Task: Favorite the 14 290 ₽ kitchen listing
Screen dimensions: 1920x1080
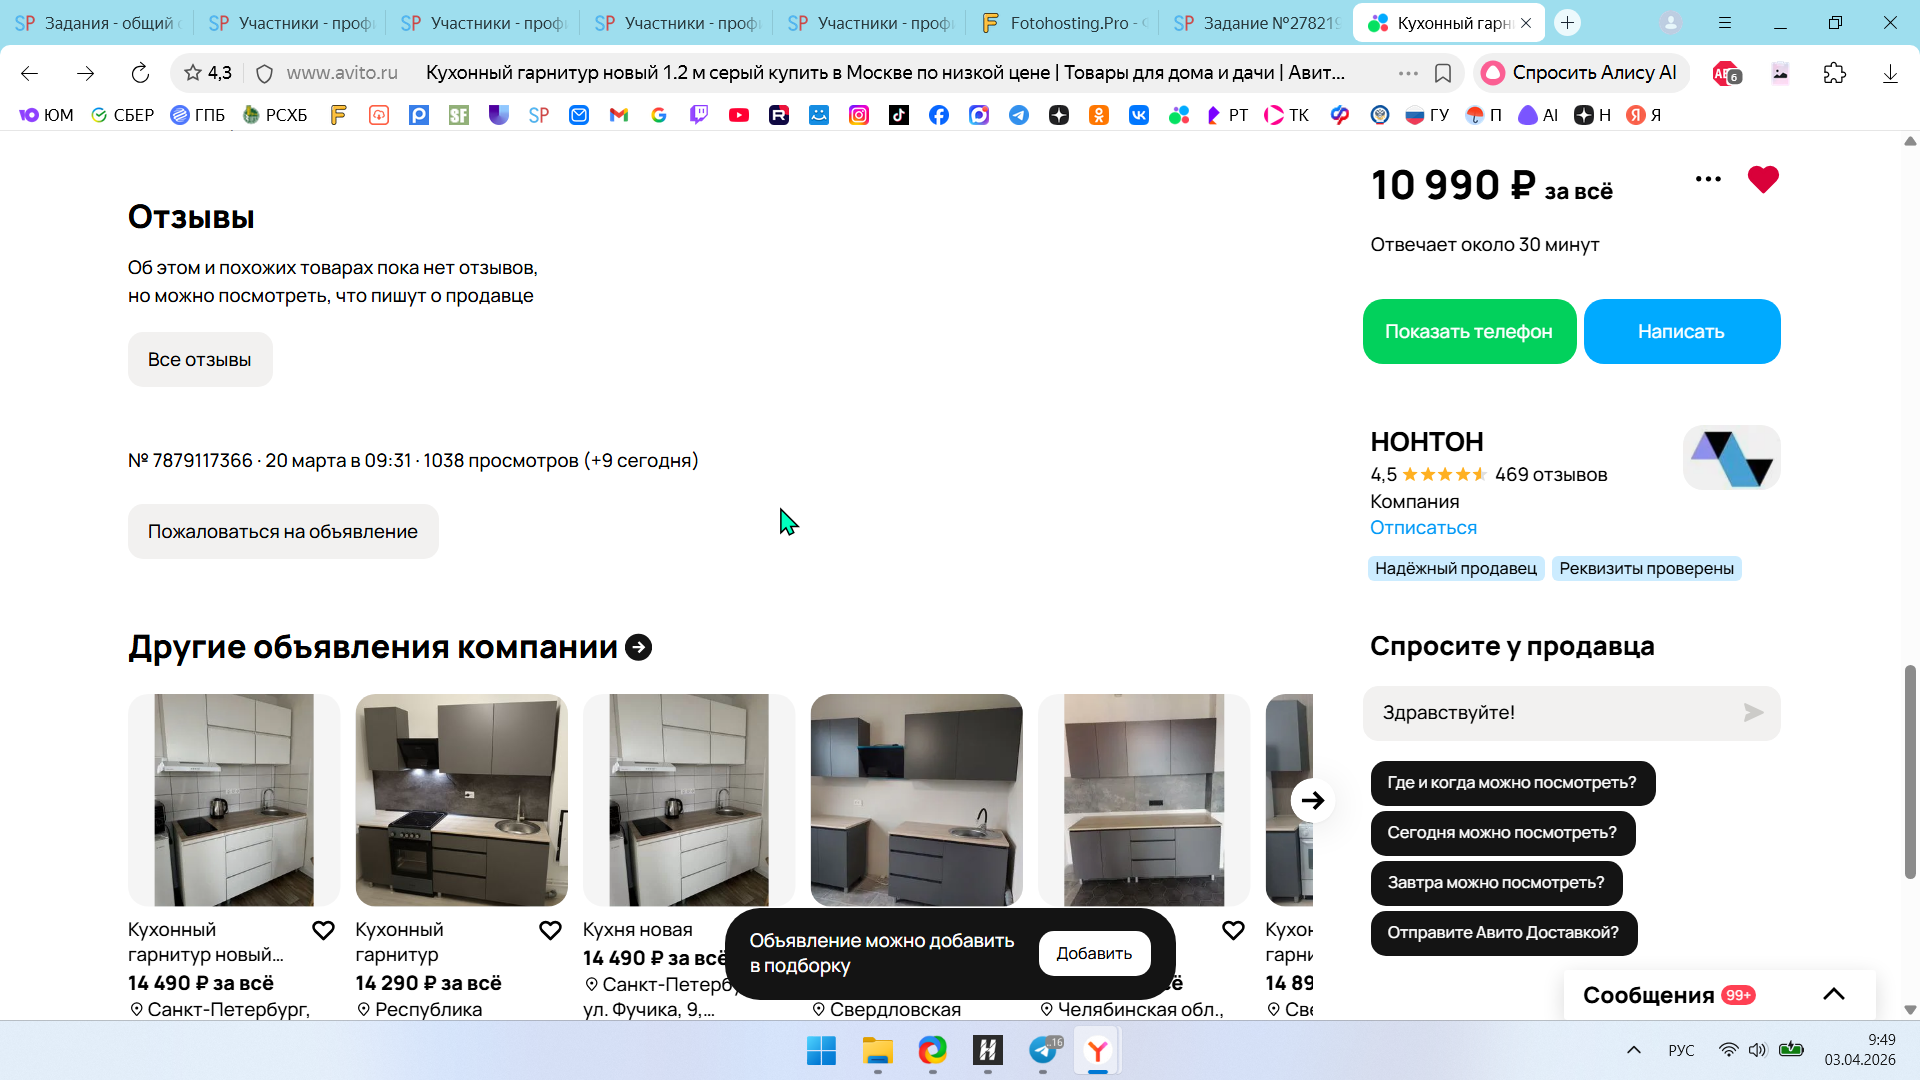Action: click(550, 931)
